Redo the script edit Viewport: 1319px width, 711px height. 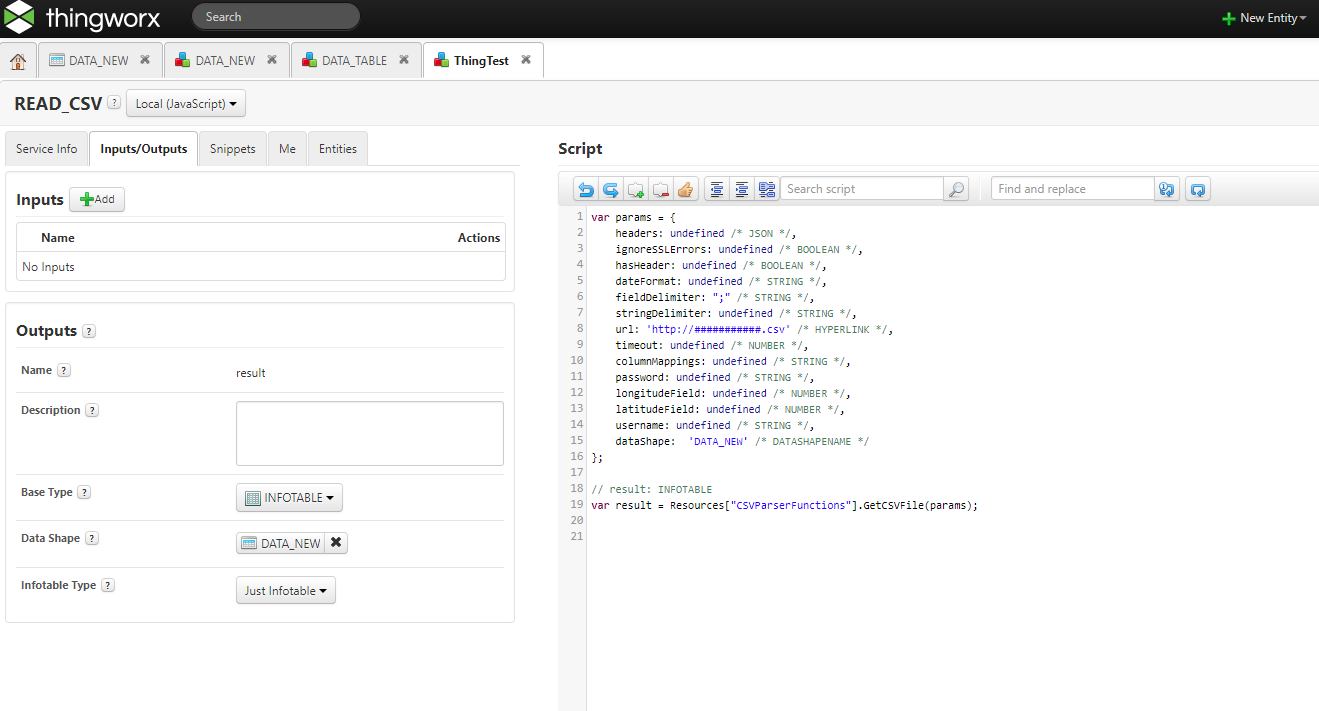pyautogui.click(x=610, y=189)
